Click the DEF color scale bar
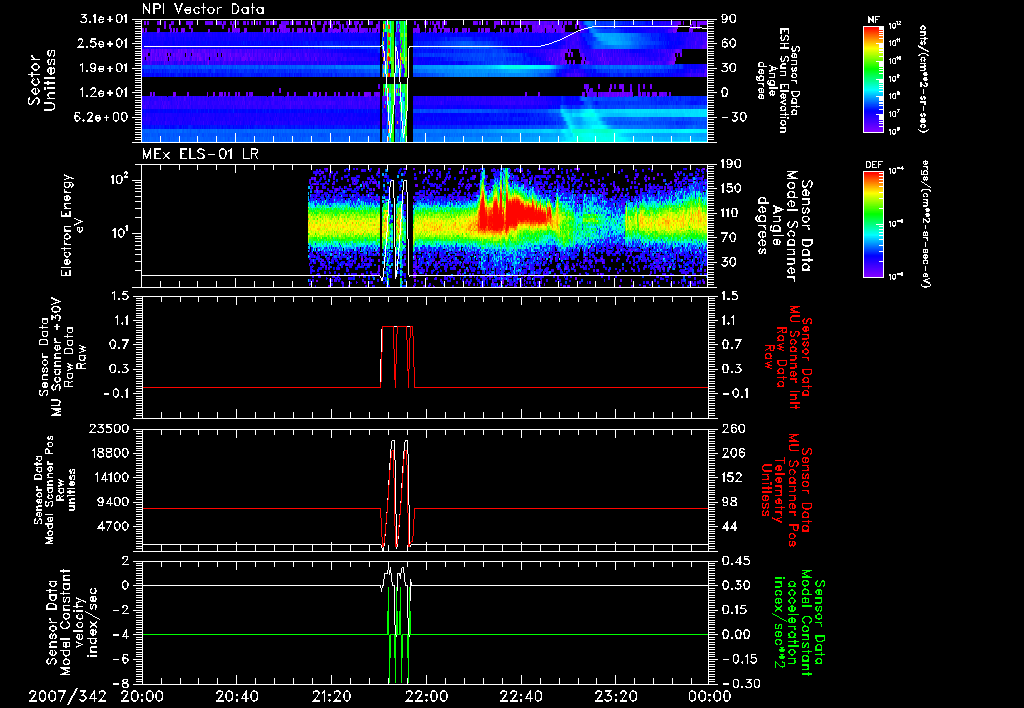Image resolution: width=1024 pixels, height=708 pixels. pos(874,223)
